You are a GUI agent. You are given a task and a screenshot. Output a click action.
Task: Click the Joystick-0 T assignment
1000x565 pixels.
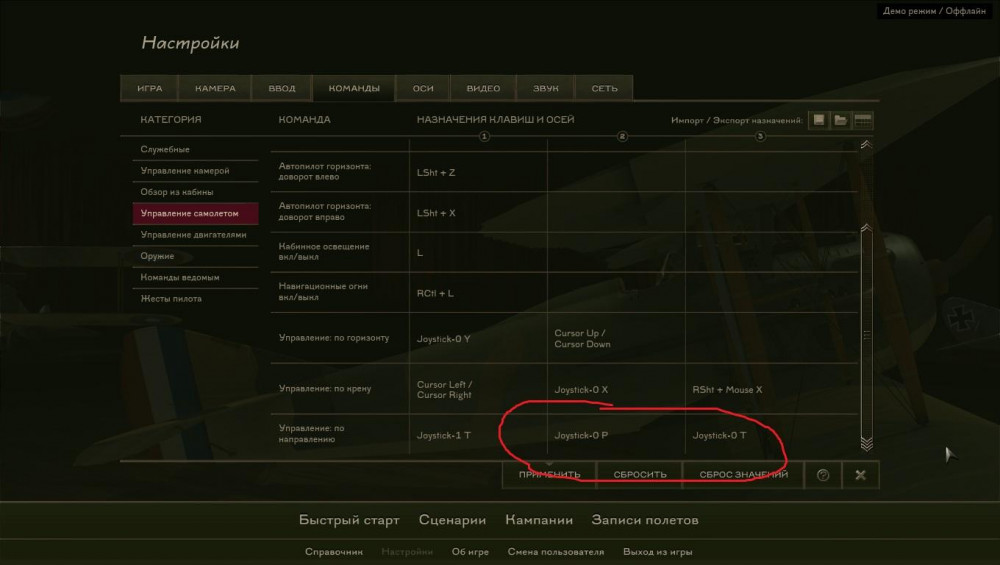(772, 435)
